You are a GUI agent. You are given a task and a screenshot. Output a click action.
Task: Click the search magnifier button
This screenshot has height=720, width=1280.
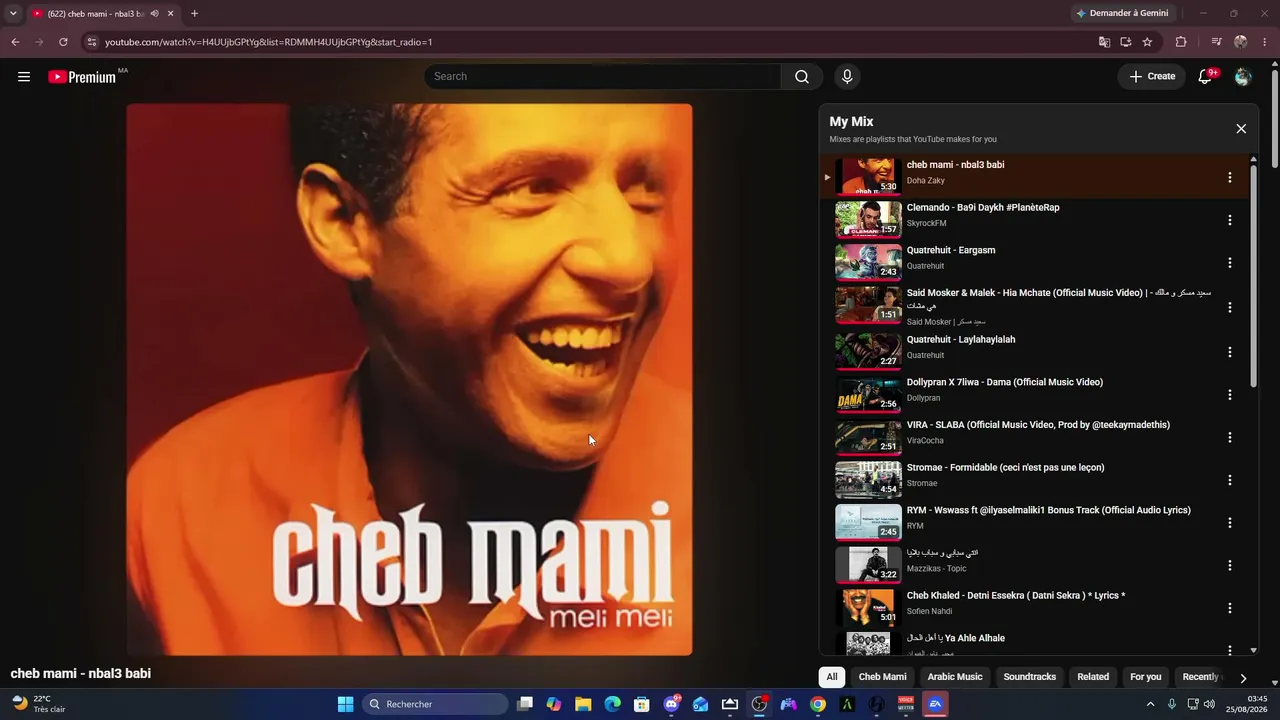pyautogui.click(x=802, y=77)
